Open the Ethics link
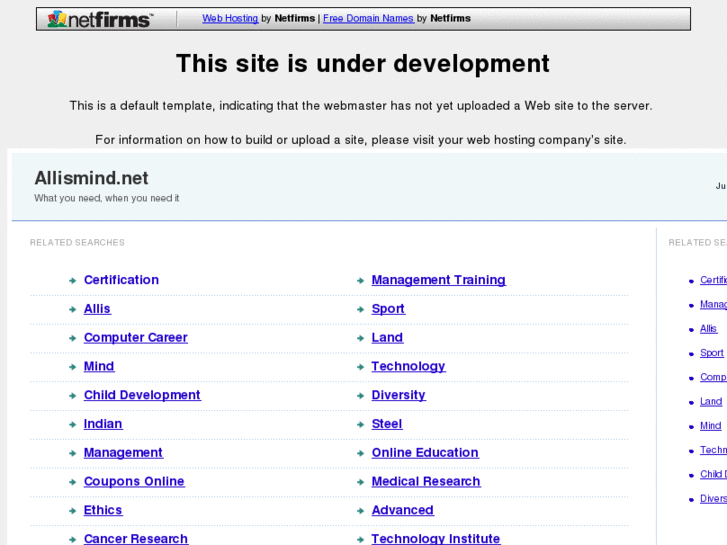 pyautogui.click(x=103, y=510)
